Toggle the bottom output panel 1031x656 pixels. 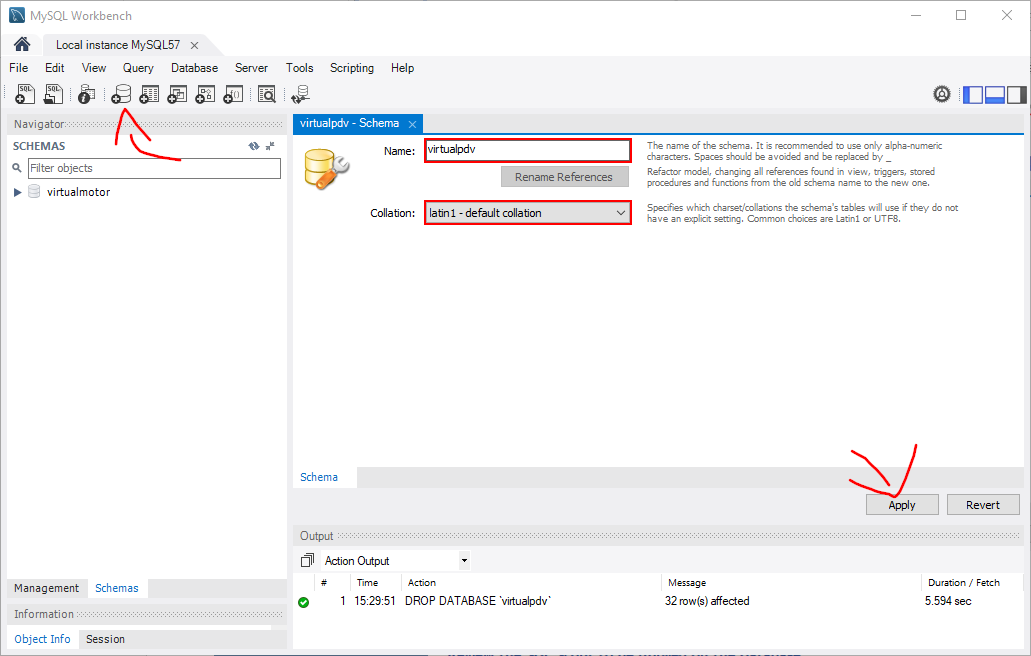click(x=995, y=95)
